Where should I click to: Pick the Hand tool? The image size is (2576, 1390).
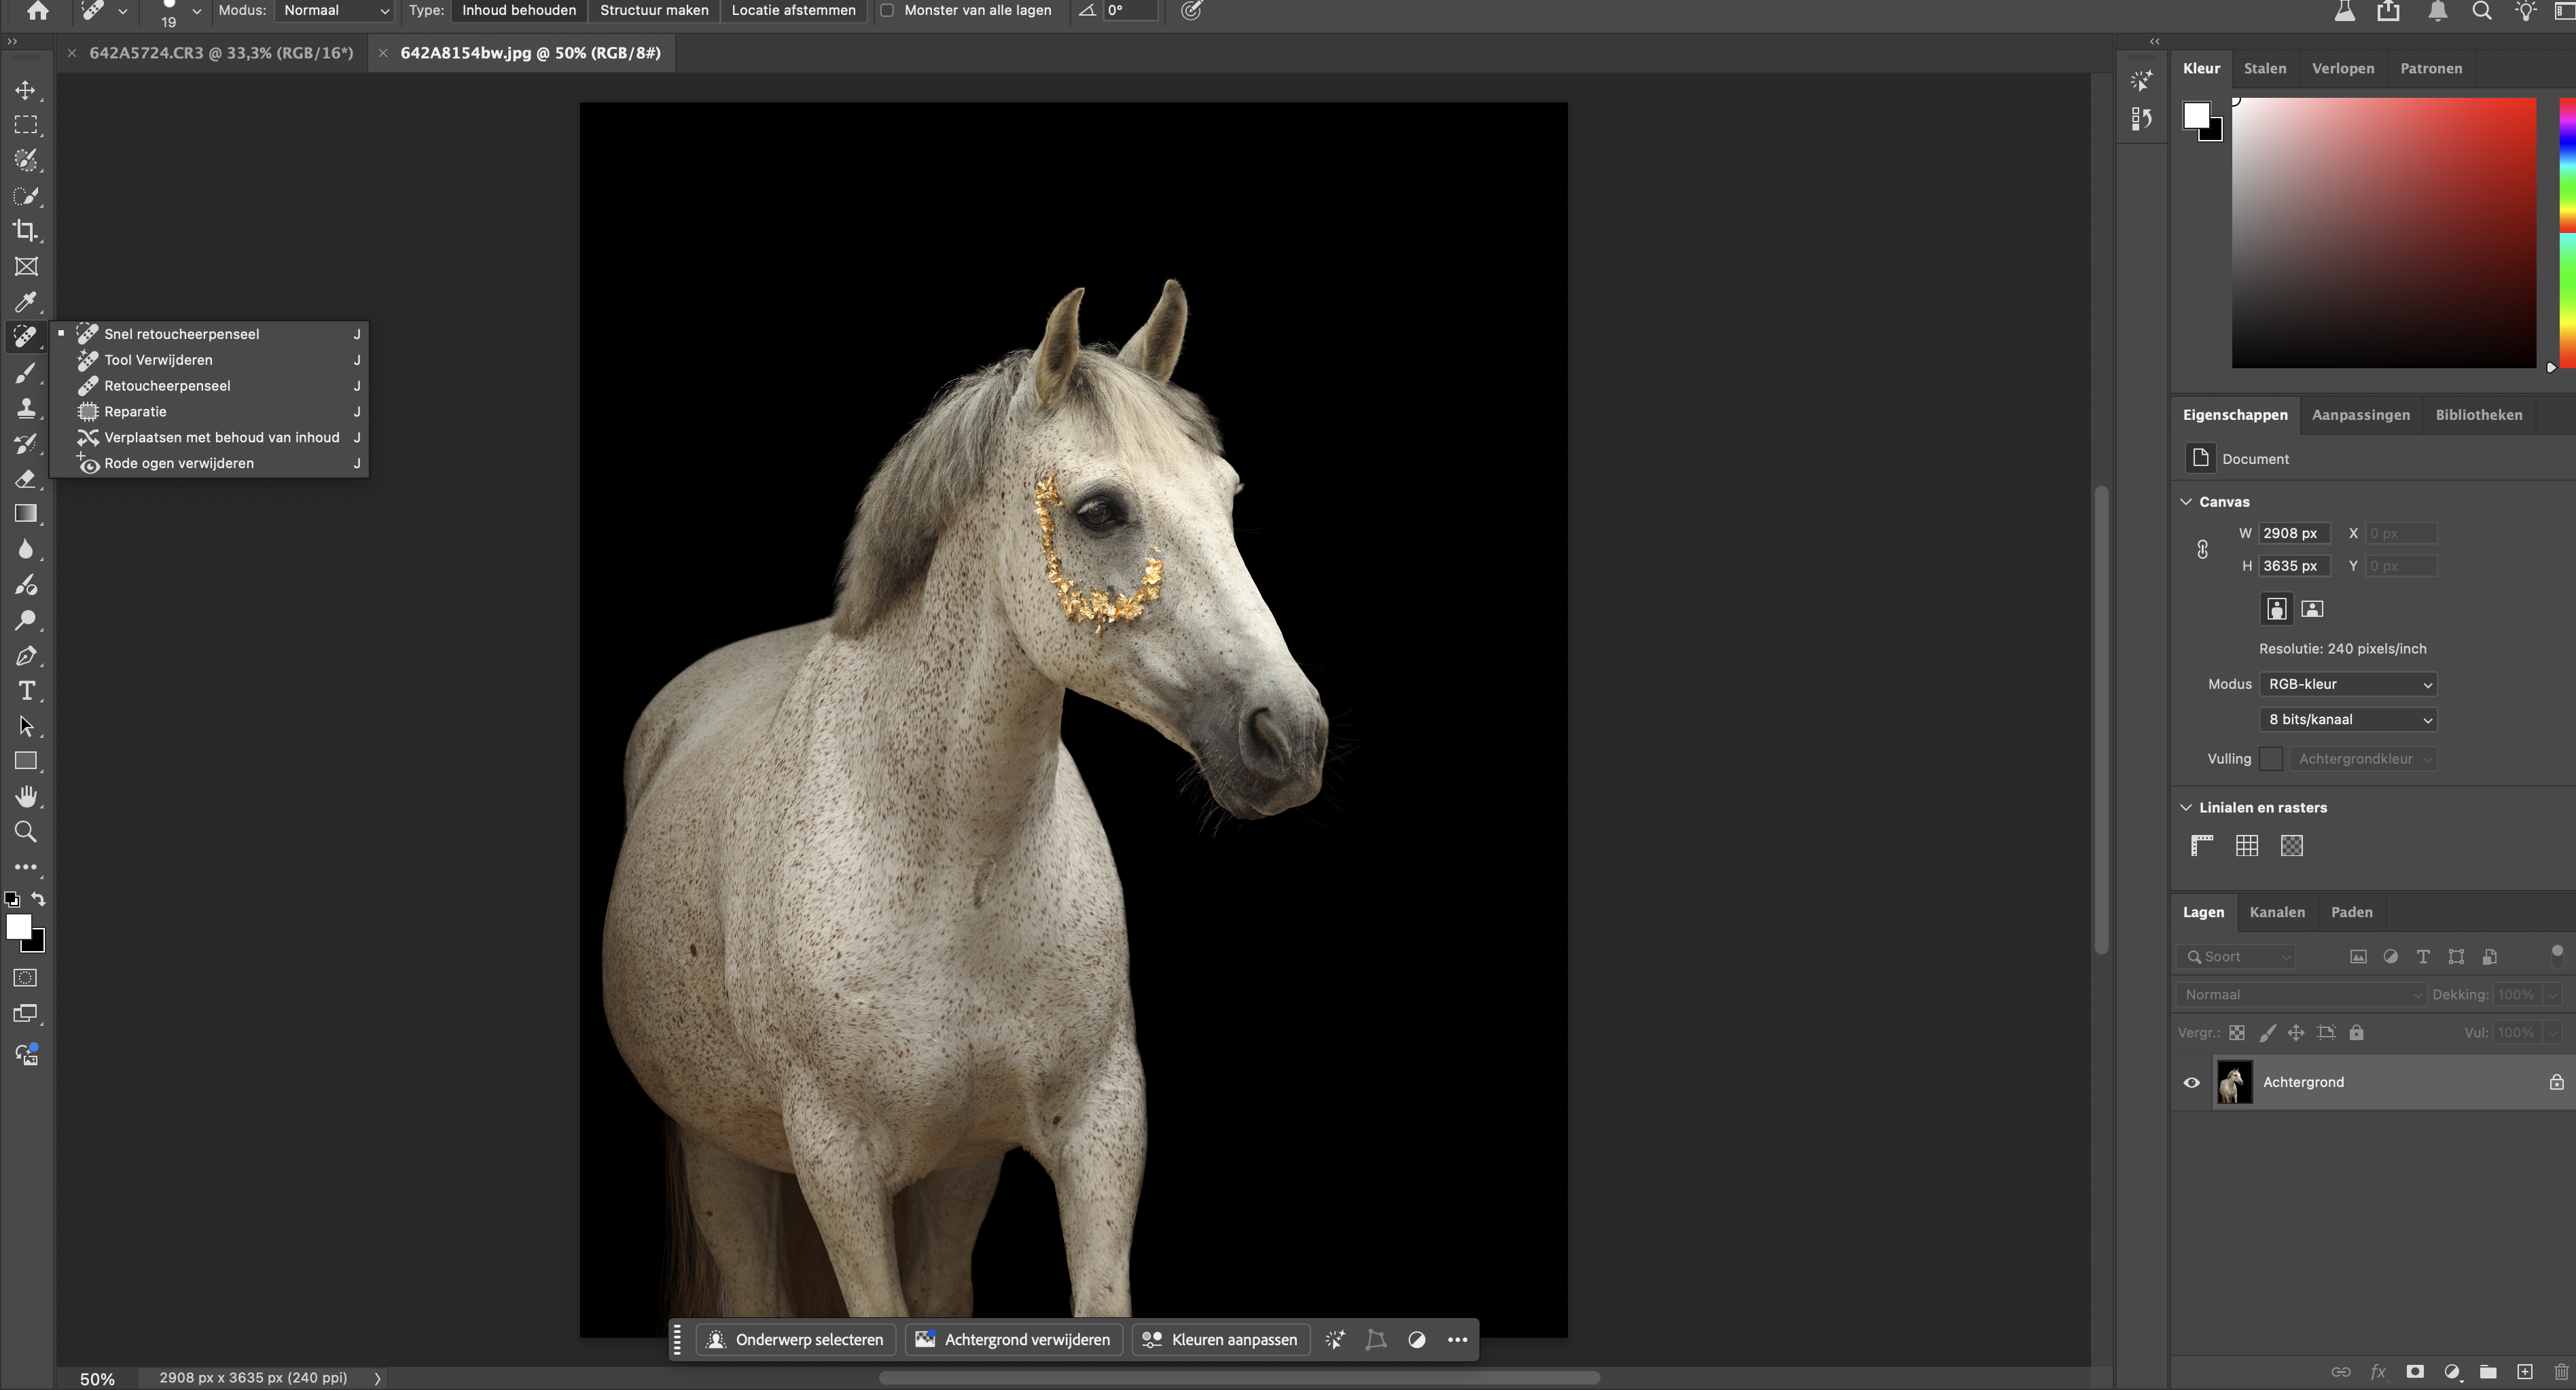point(26,797)
